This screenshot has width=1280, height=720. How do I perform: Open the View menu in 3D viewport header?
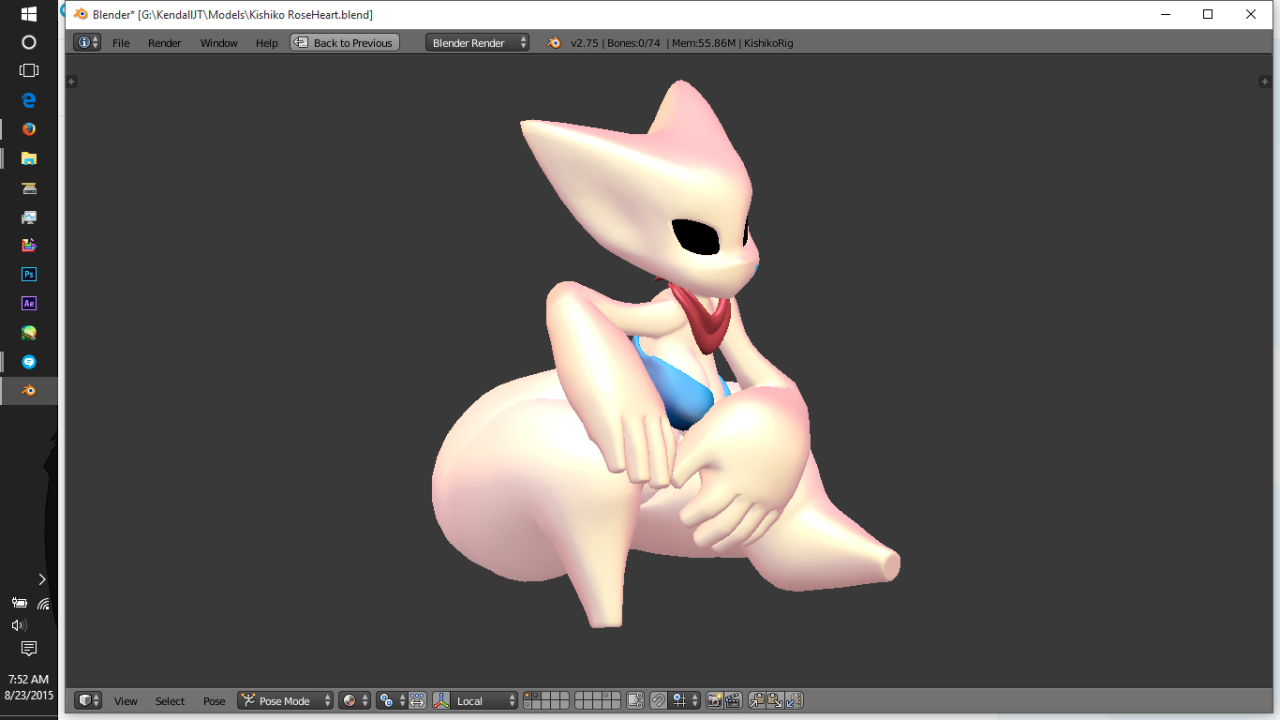(126, 701)
